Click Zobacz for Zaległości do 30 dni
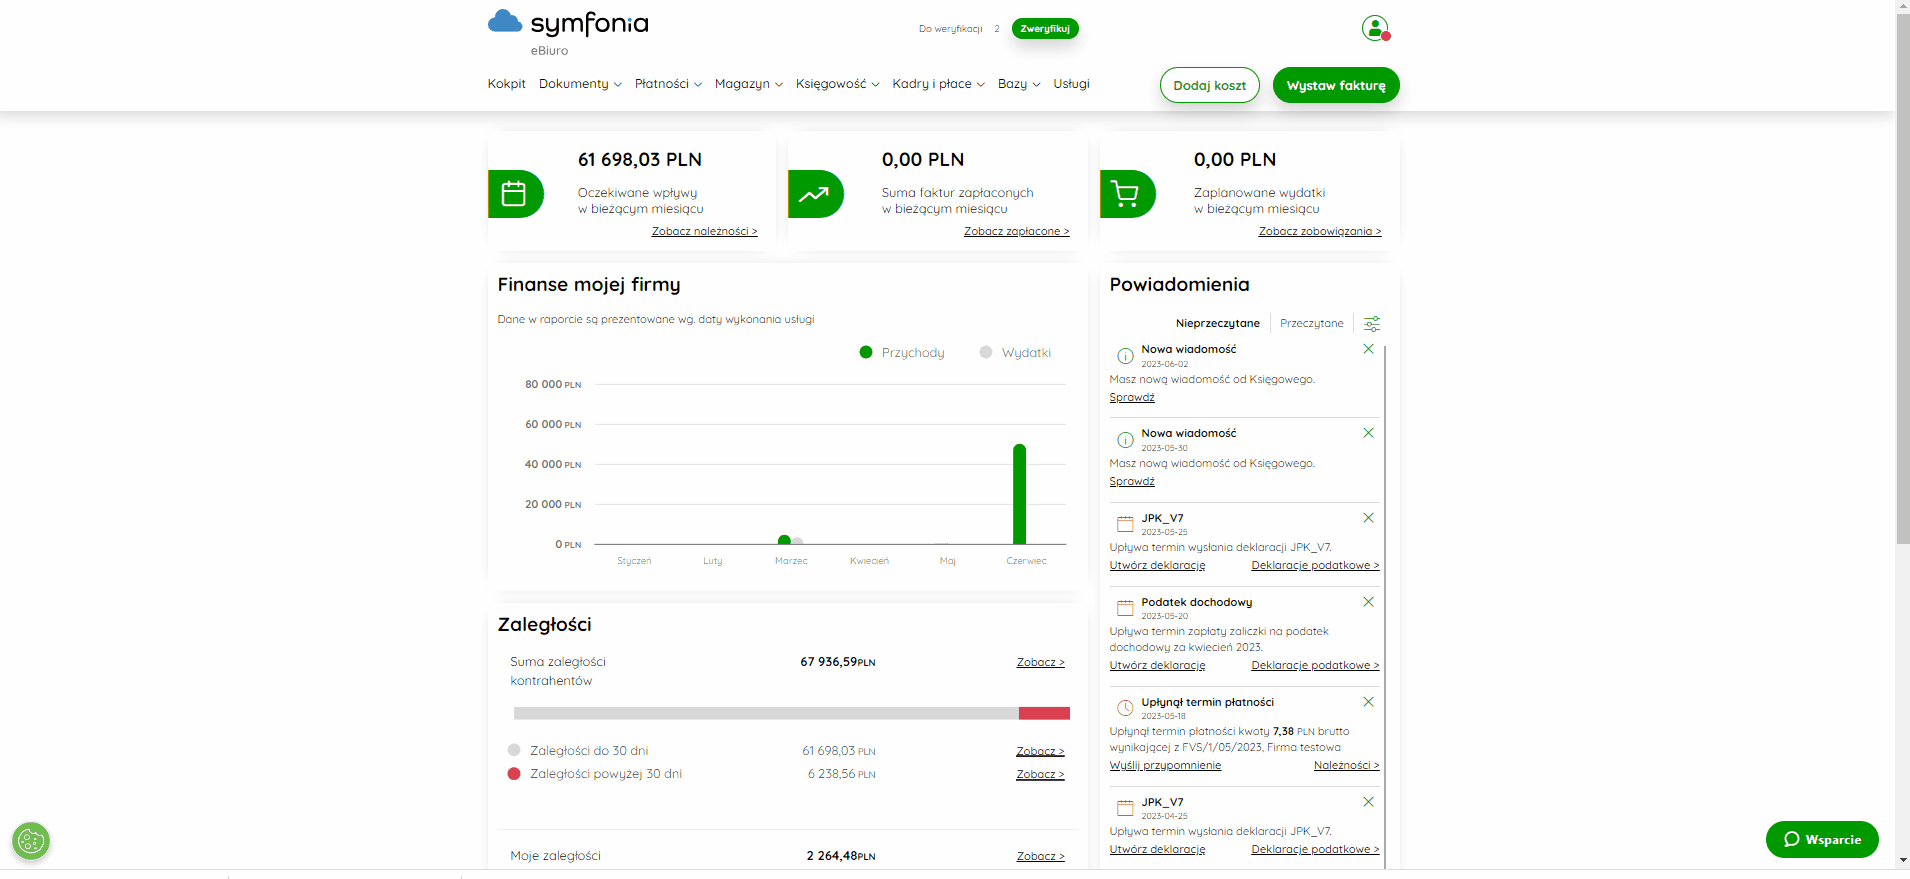This screenshot has width=1910, height=879. pyautogui.click(x=1041, y=751)
